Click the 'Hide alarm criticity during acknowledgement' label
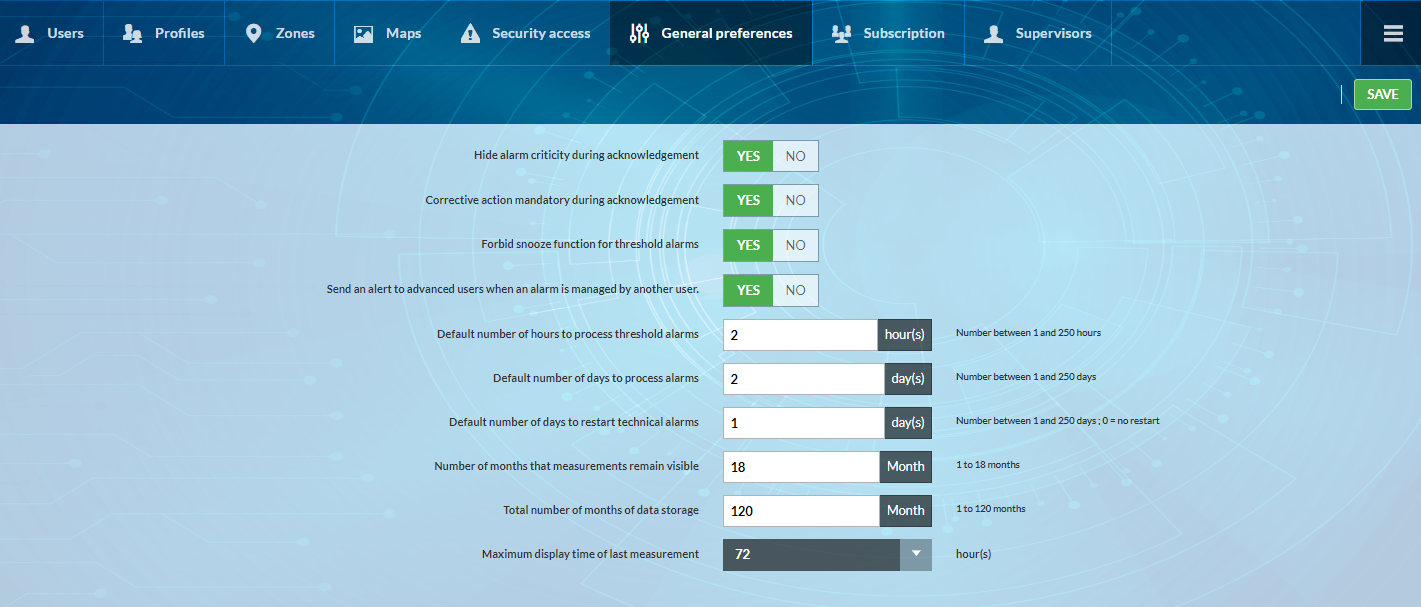Viewport: 1421px width, 607px height. (x=586, y=155)
